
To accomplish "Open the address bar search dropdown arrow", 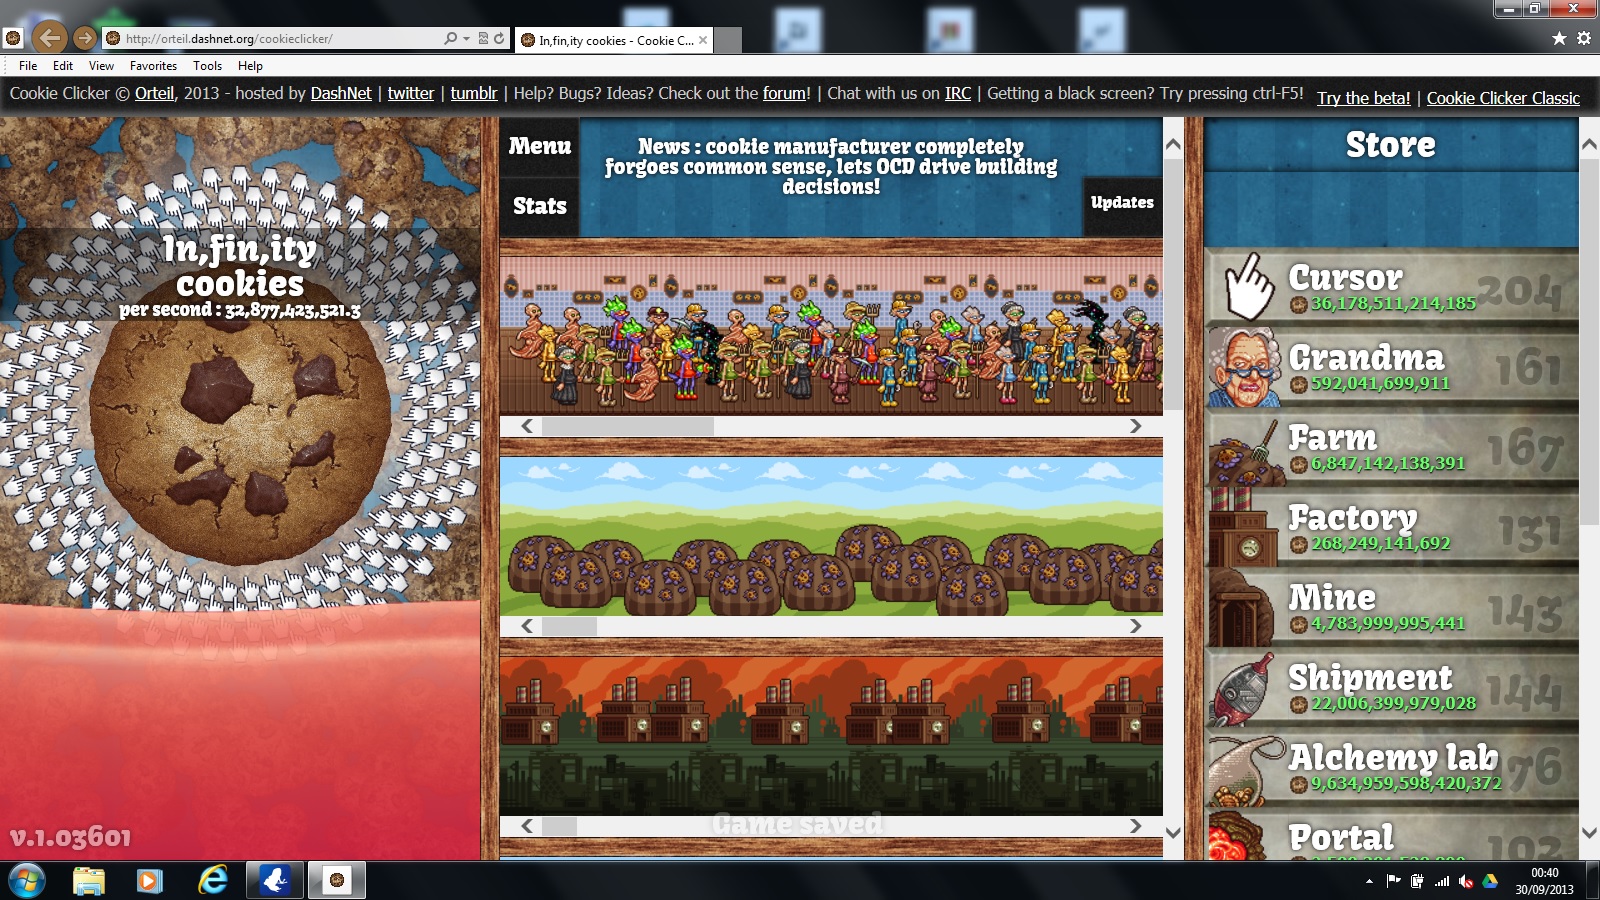I will [x=466, y=38].
